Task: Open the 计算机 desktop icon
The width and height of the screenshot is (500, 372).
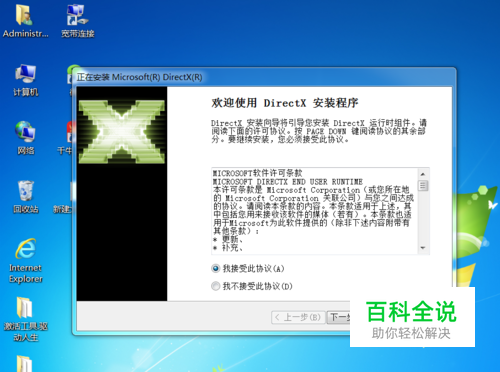Action: [x=25, y=80]
